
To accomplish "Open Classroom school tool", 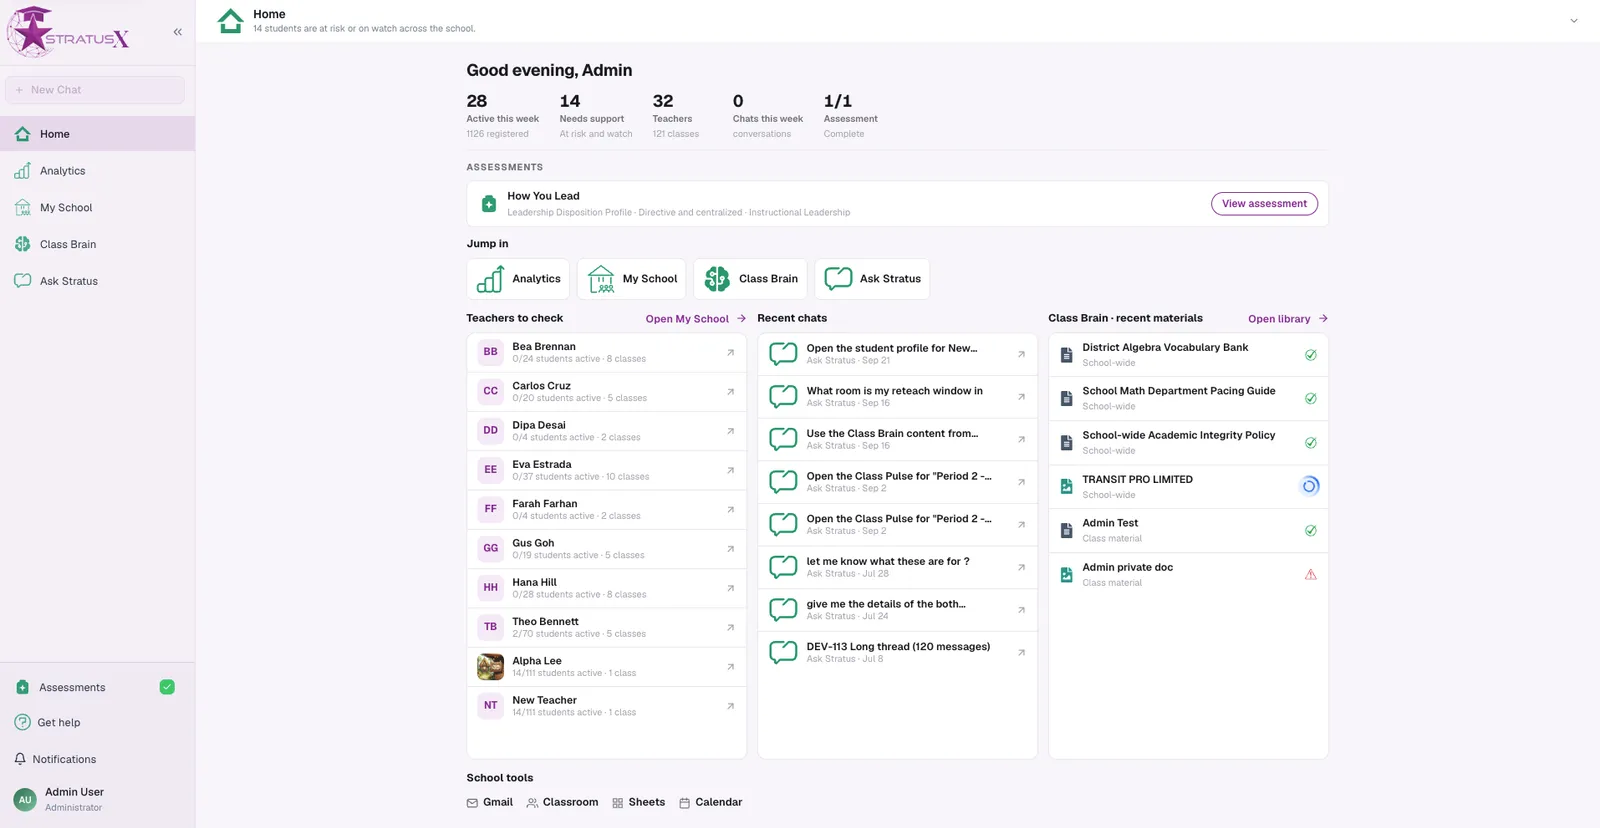I will coord(562,803).
